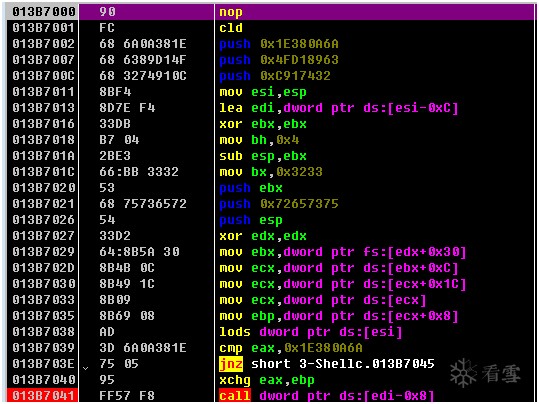Select hex byte AD
Screen dimensions: 539x404
point(107,331)
